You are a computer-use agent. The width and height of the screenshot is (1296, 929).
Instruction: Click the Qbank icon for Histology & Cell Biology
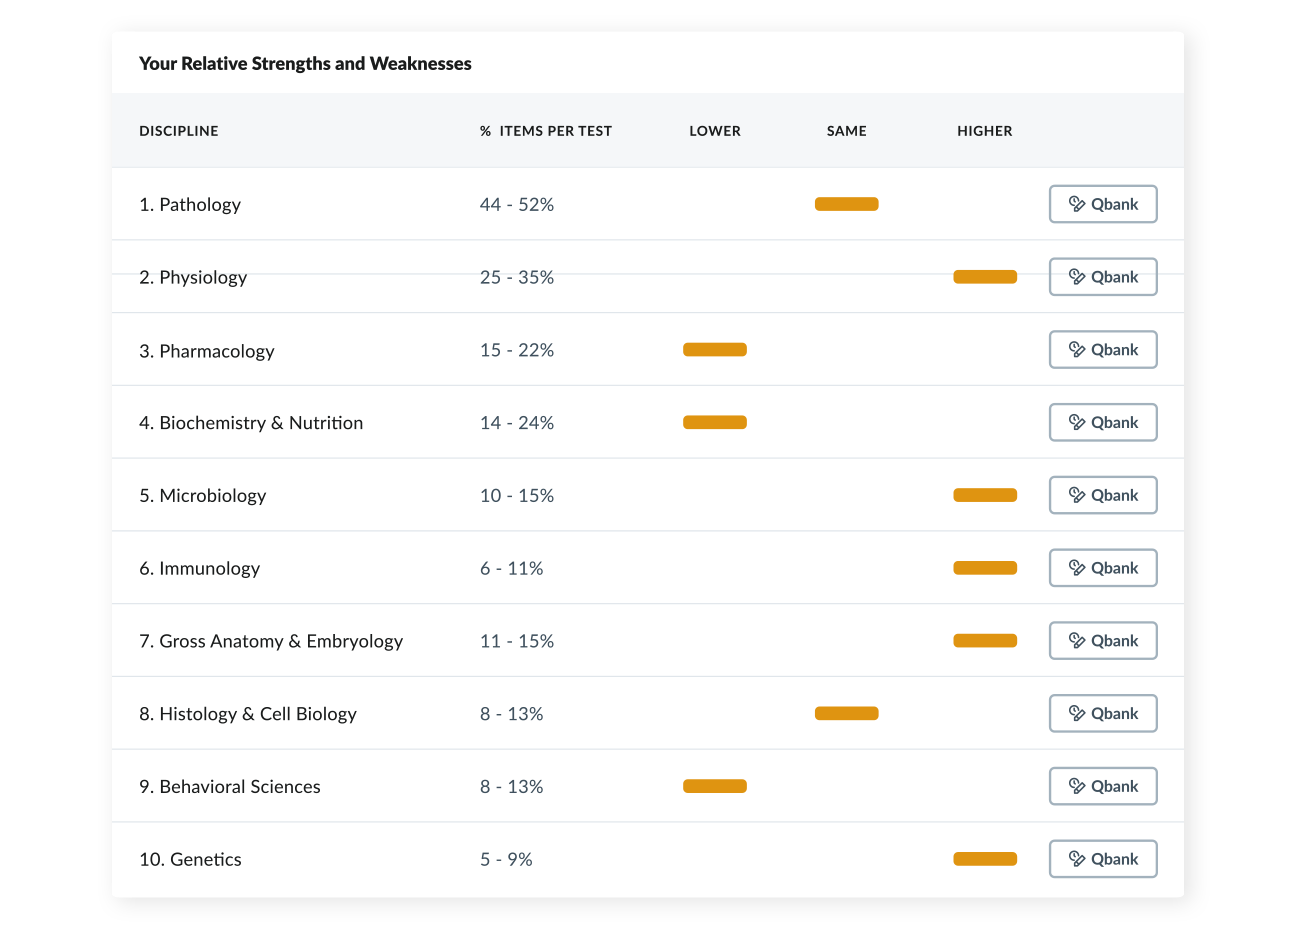point(1075,713)
